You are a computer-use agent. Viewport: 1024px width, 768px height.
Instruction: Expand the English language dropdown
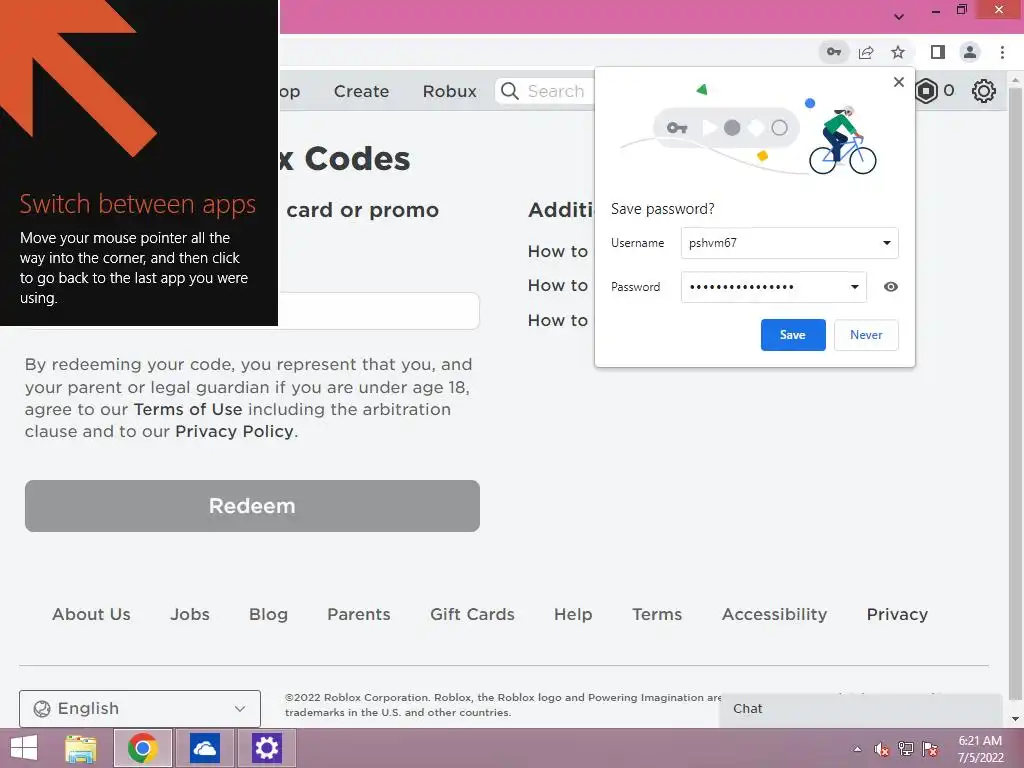click(140, 709)
